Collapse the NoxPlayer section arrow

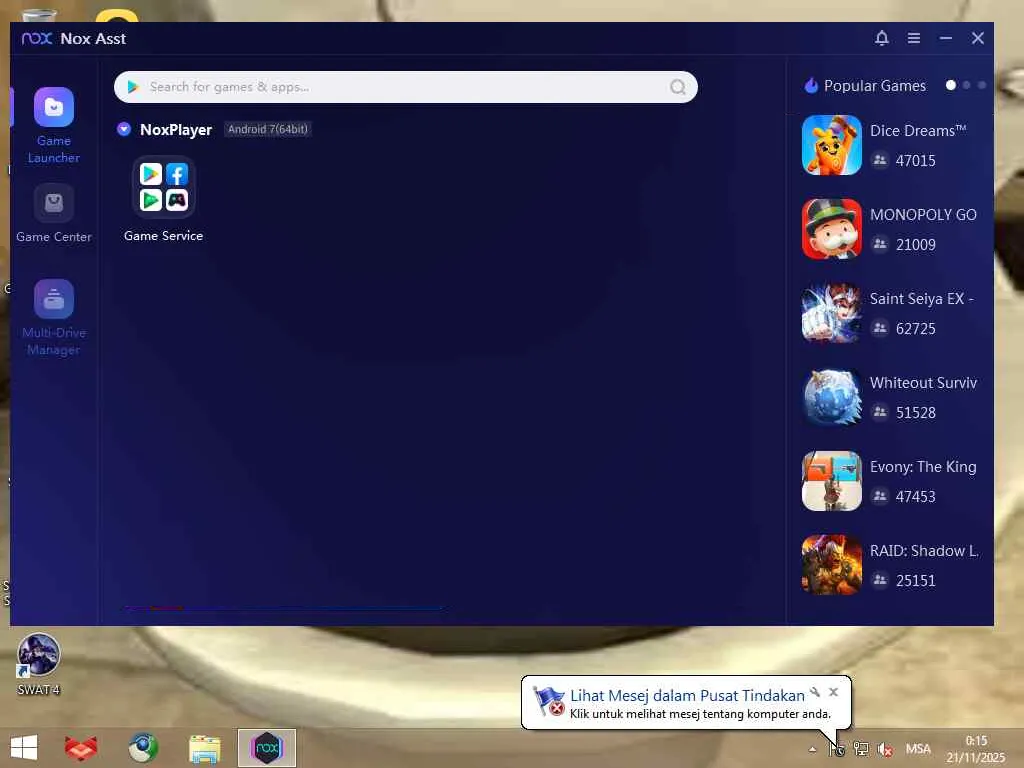tap(124, 129)
